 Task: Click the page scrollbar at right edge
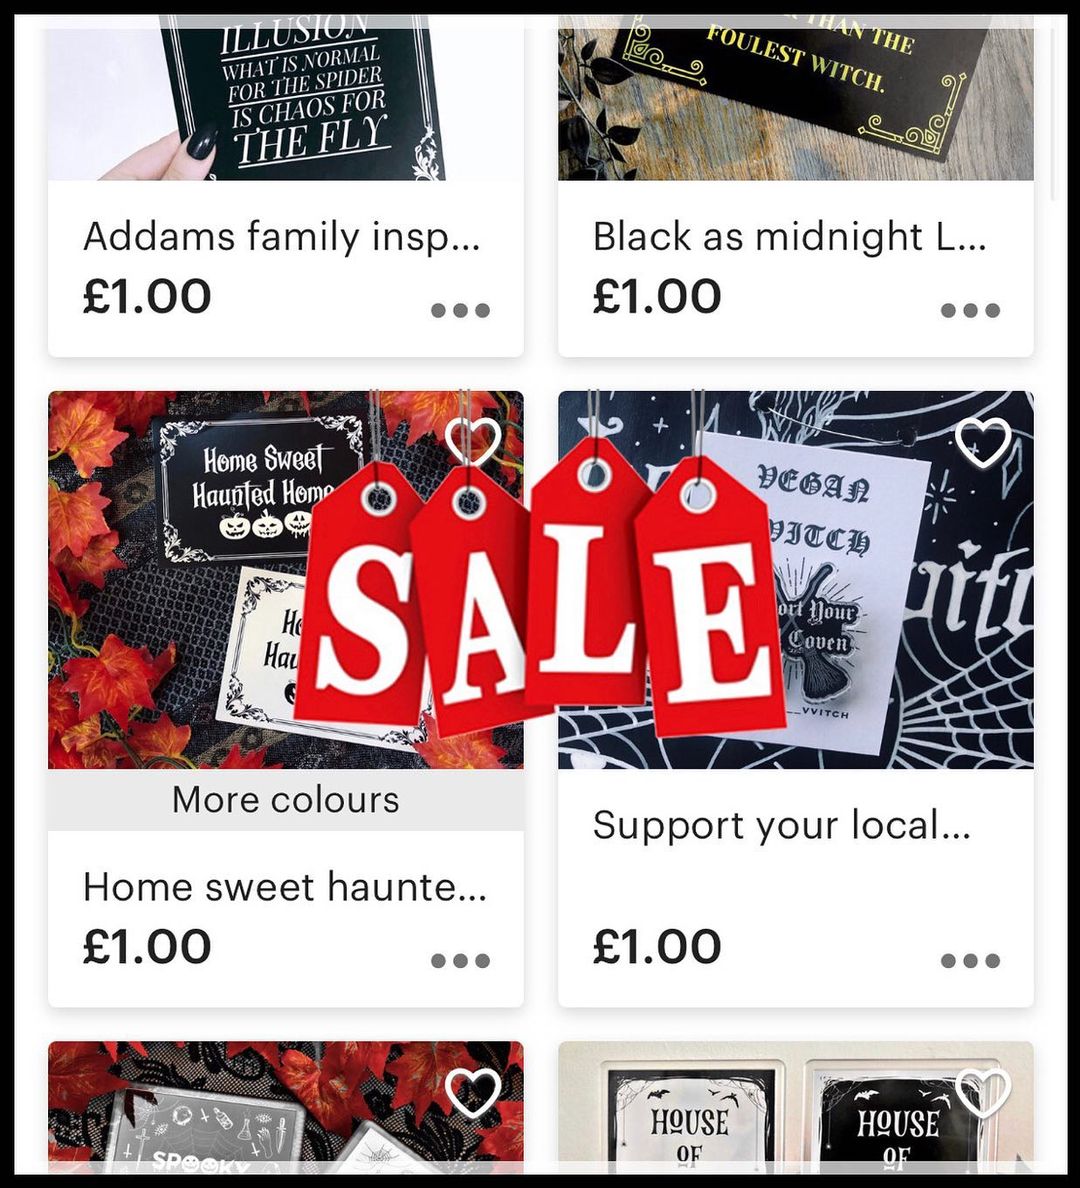pyautogui.click(x=1053, y=114)
